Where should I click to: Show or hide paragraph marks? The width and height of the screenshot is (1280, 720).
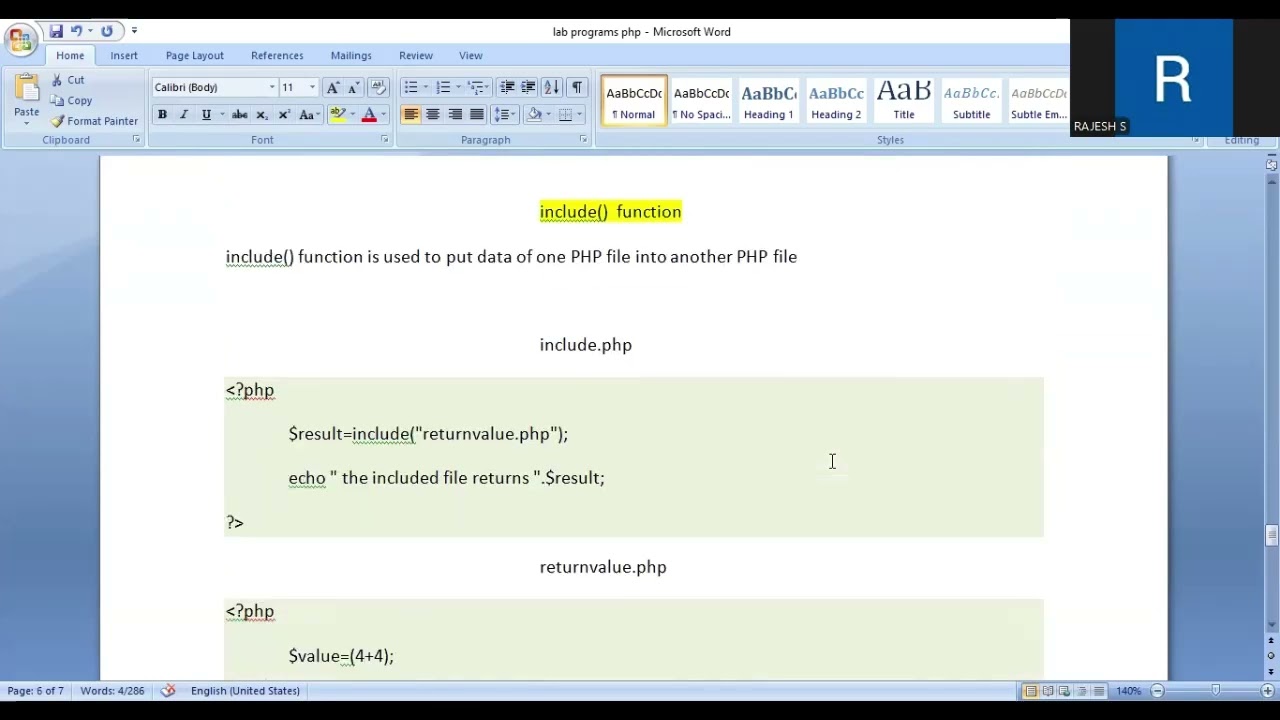point(577,88)
